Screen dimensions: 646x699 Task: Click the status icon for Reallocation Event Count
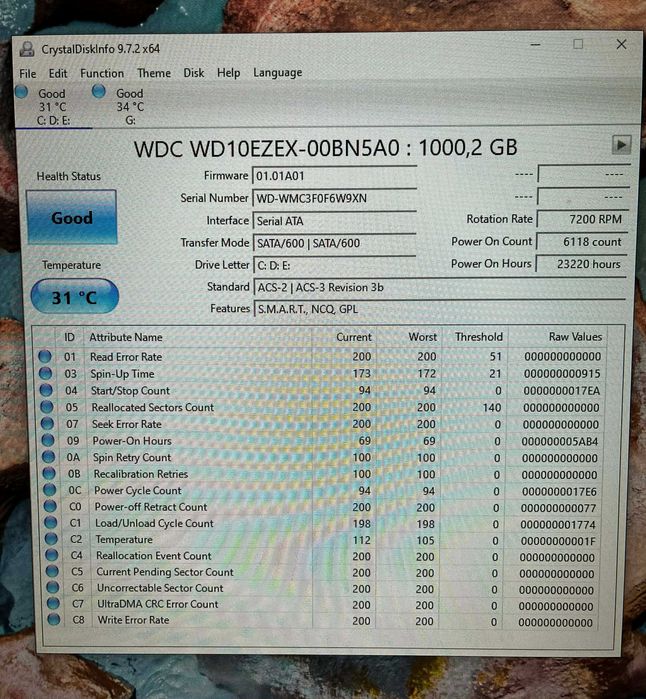52,555
